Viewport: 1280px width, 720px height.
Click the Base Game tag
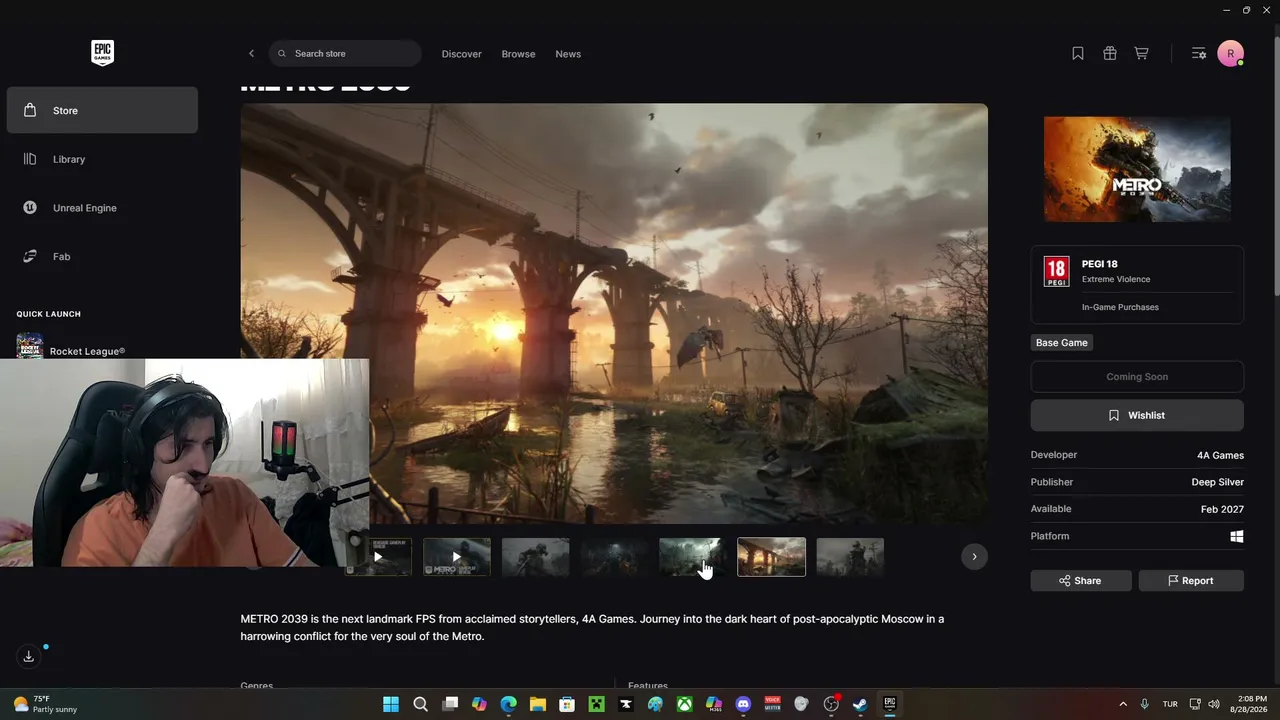(x=1062, y=343)
